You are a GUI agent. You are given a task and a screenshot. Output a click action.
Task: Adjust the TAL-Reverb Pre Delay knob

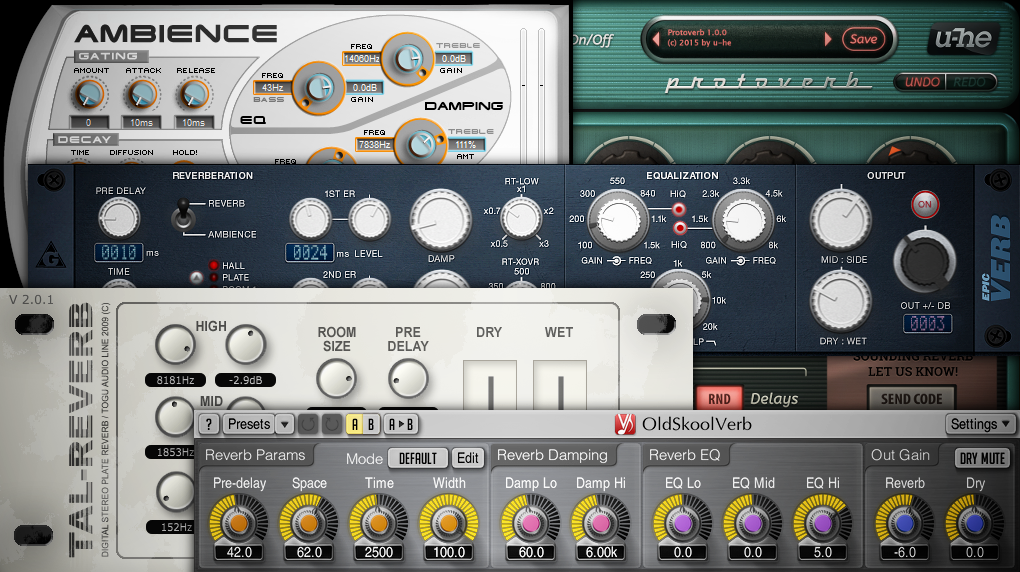[x=408, y=379]
